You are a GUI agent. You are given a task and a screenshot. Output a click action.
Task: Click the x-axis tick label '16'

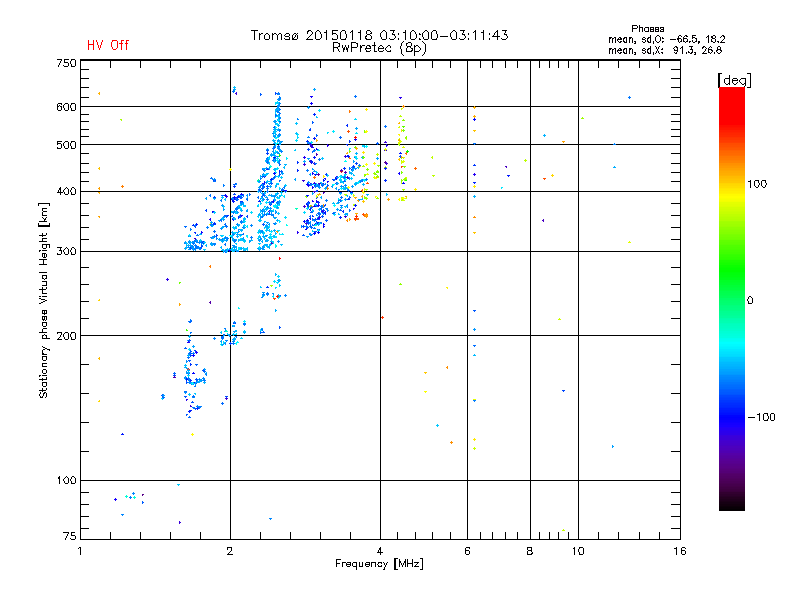[680, 551]
